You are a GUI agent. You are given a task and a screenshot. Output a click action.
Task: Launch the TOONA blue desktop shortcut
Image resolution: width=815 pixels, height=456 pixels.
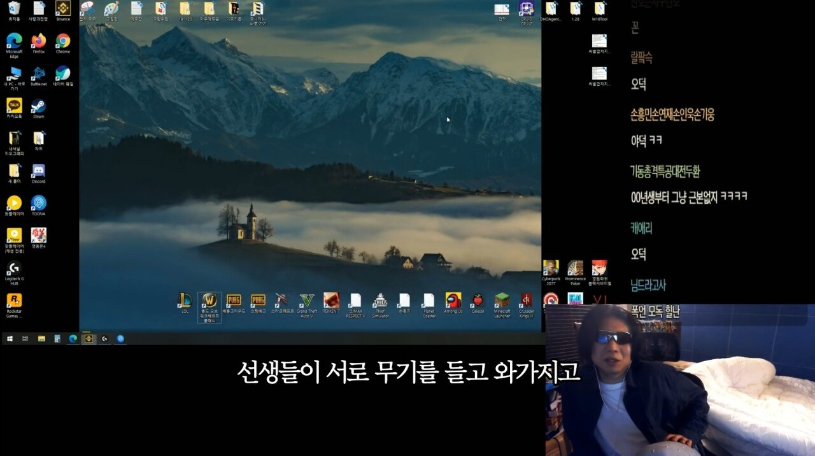pos(38,205)
